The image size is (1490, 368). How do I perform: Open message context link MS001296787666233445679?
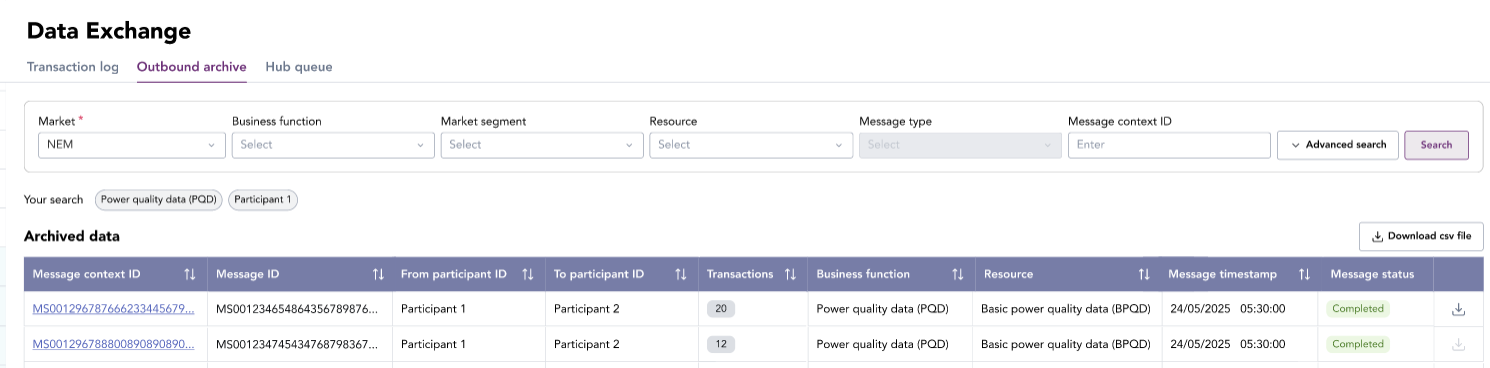point(114,309)
